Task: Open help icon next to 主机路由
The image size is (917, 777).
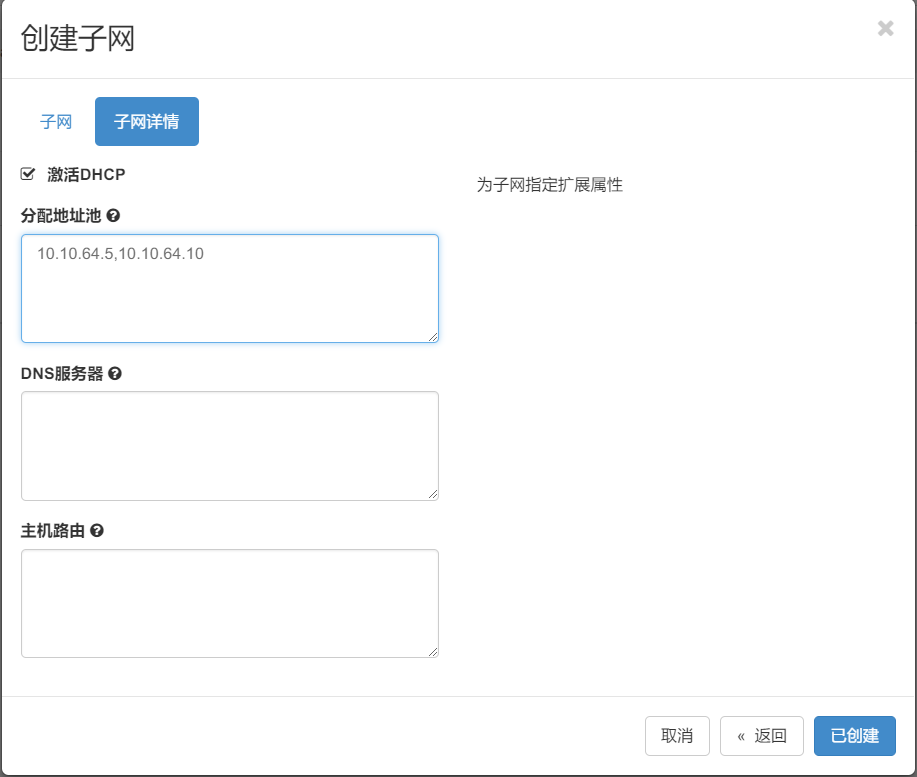Action: pyautogui.click(x=97, y=531)
